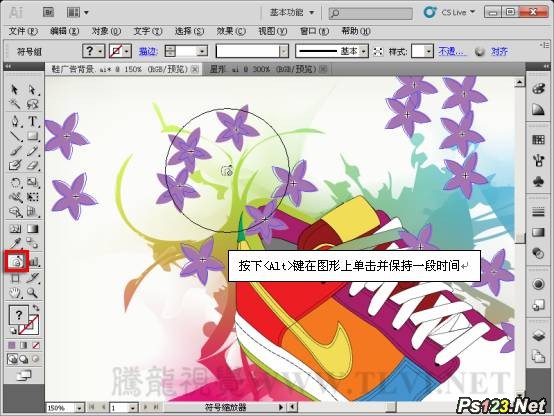Image resolution: width=554 pixels, height=416 pixels.
Task: Open the Symbols panel club icon
Action: (538, 182)
